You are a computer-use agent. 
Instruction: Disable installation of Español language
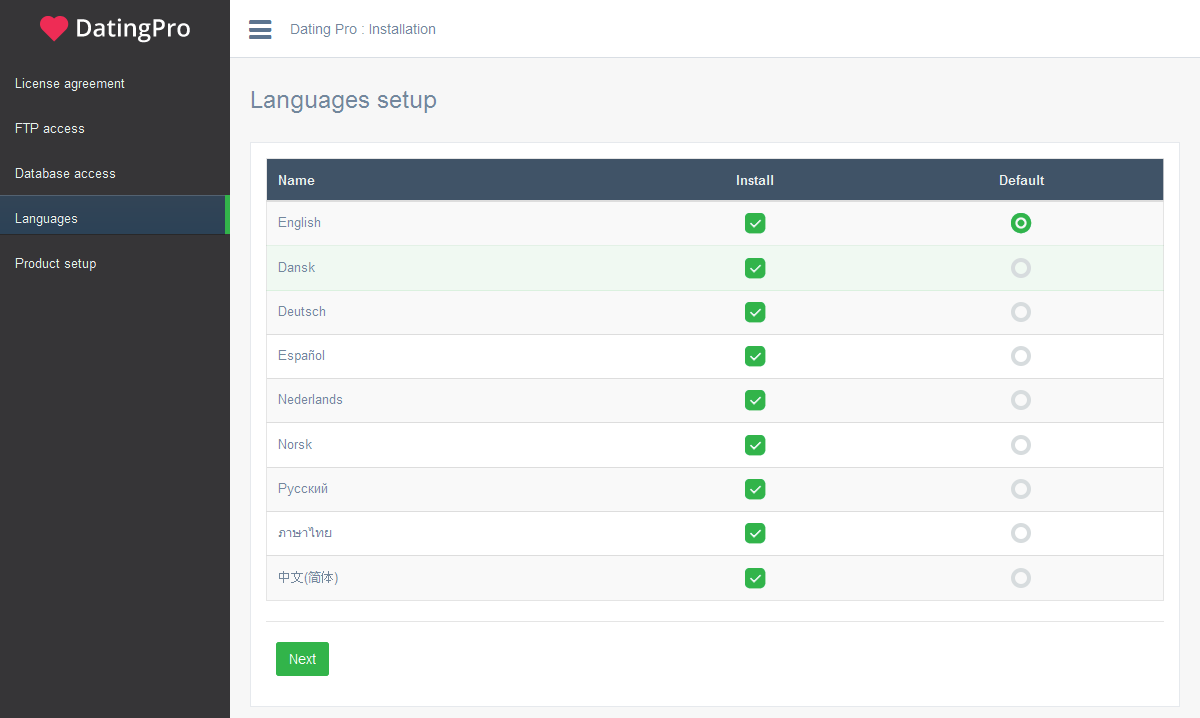(755, 356)
